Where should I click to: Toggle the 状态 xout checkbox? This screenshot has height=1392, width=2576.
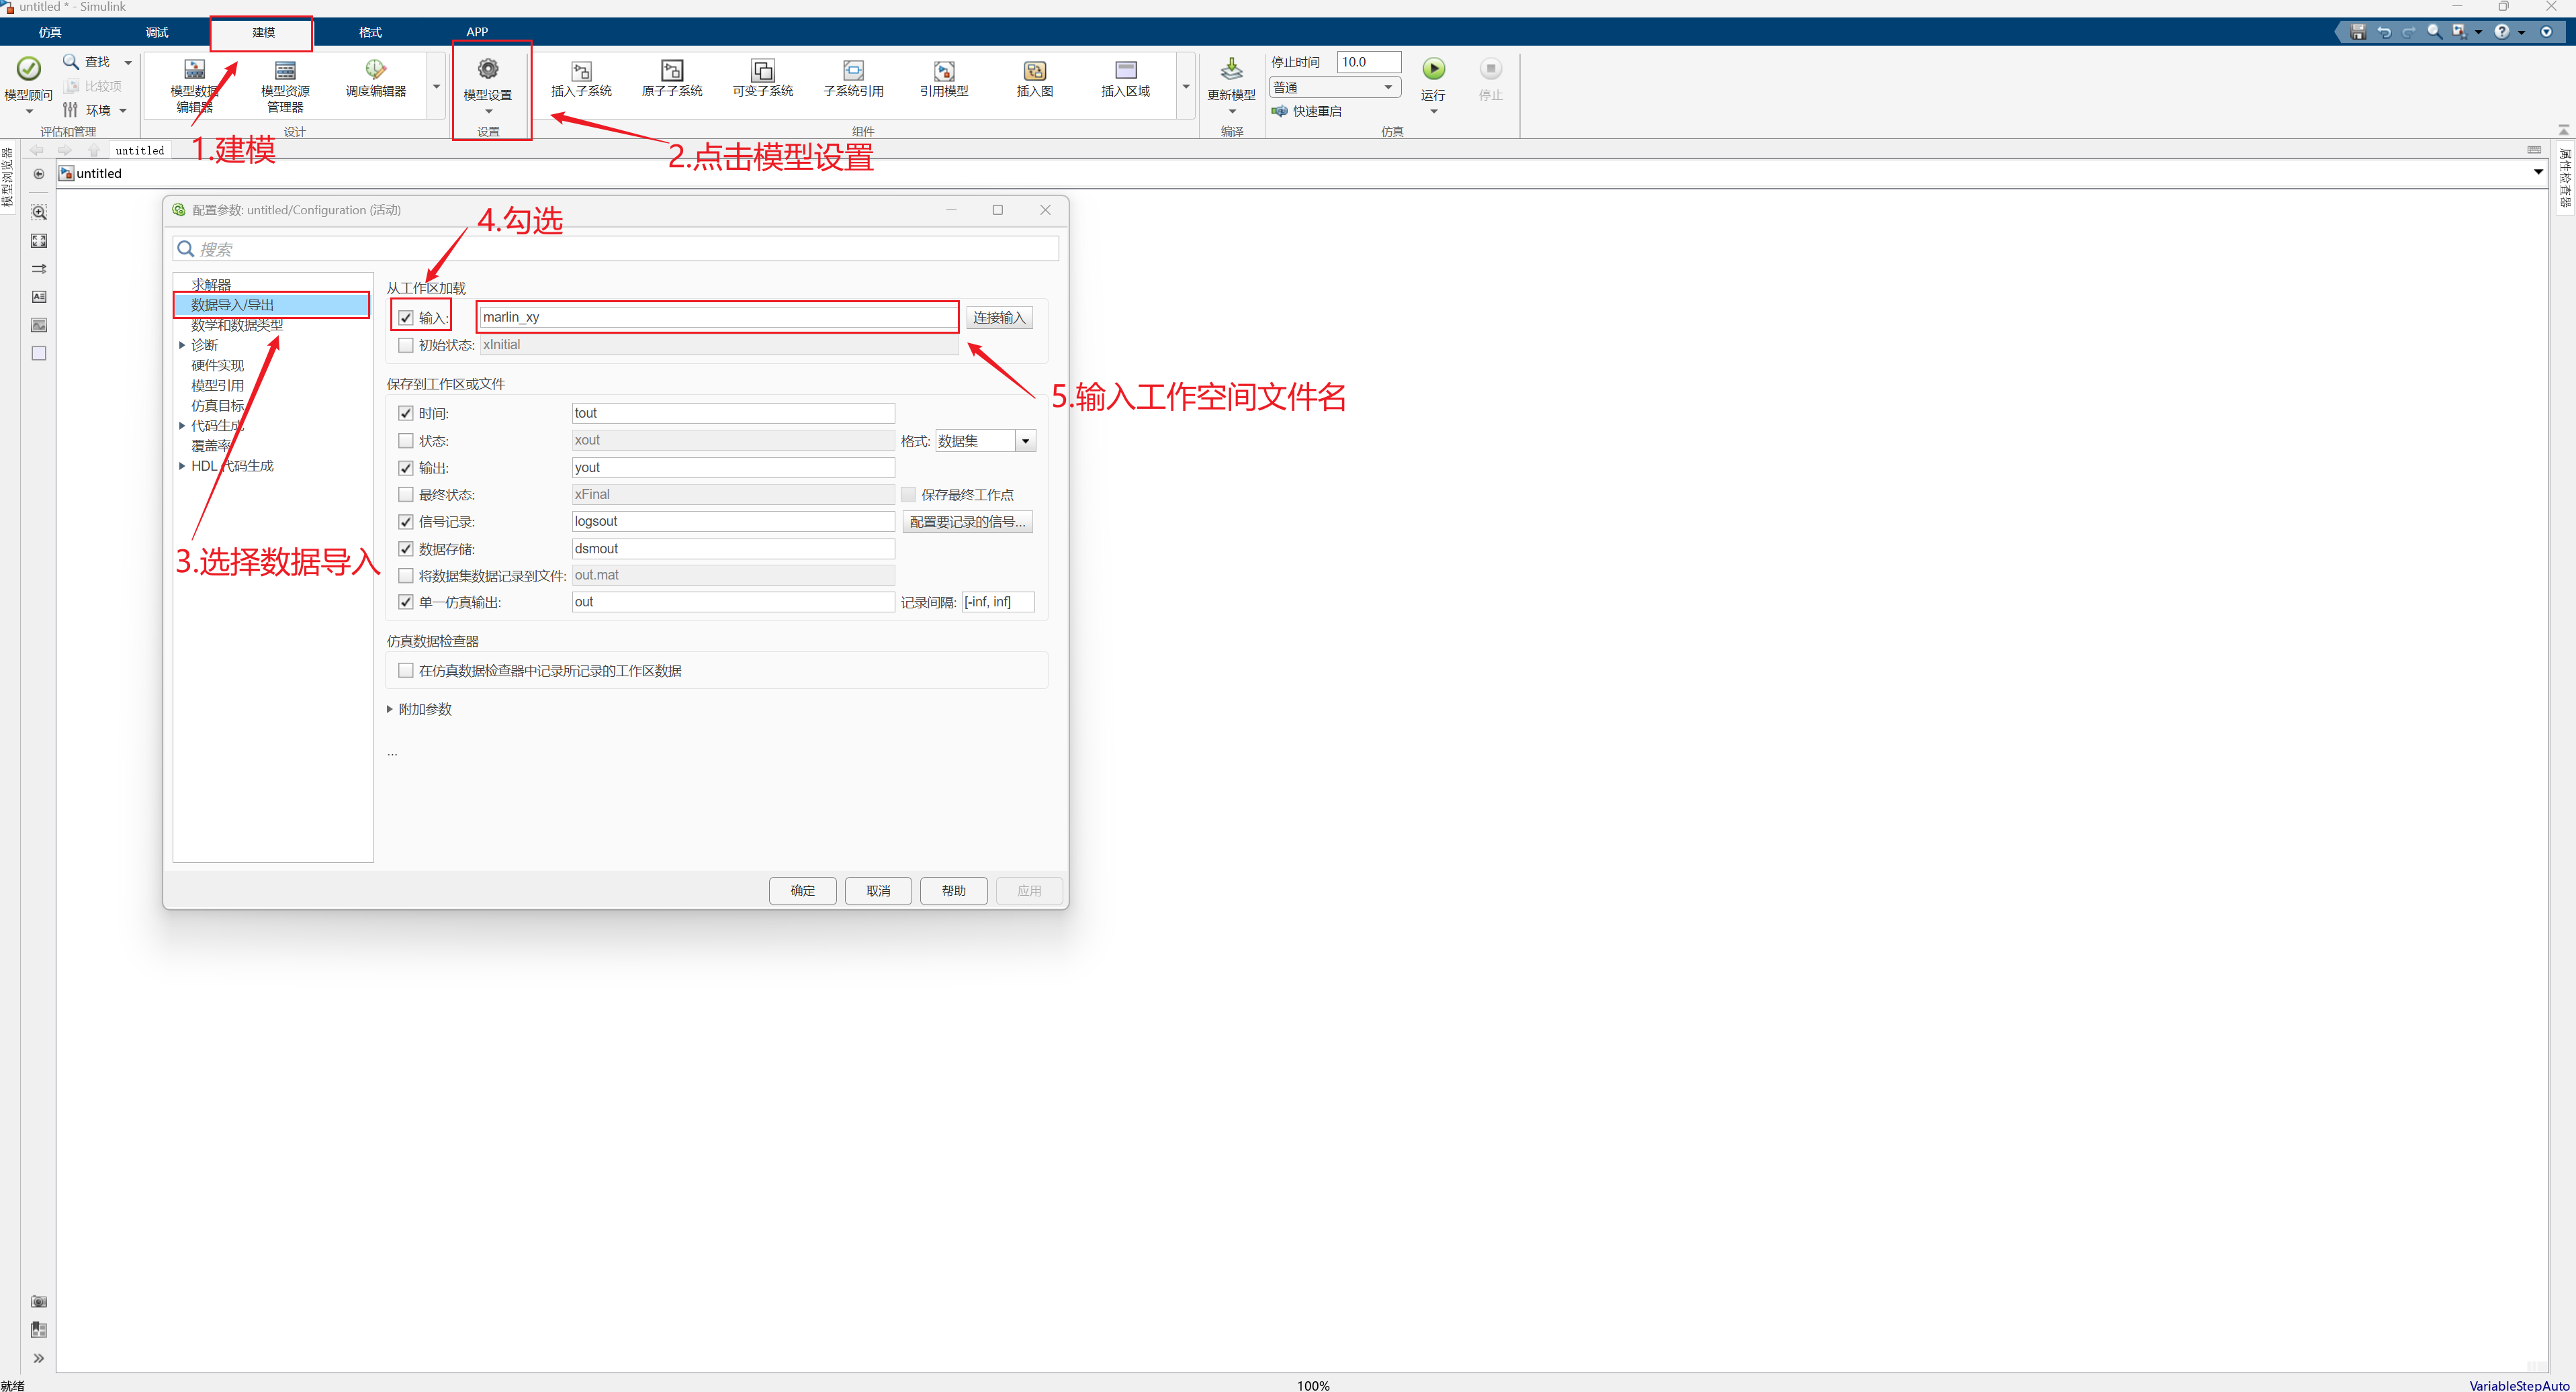pos(406,441)
